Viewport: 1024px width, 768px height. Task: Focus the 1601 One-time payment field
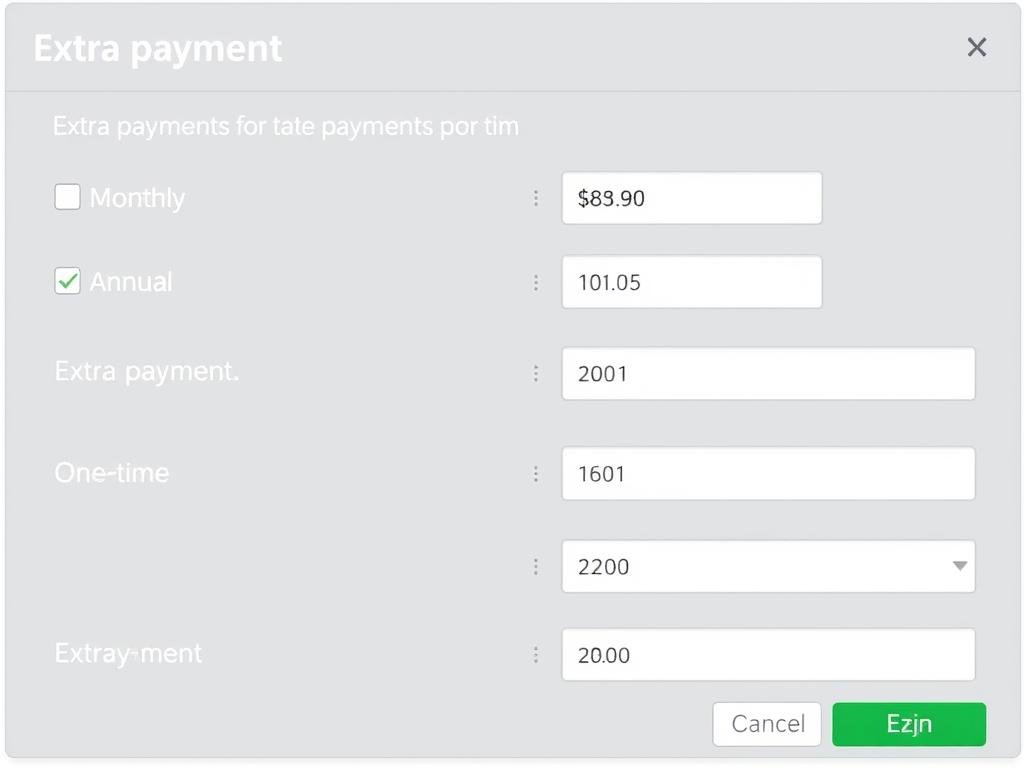768,473
